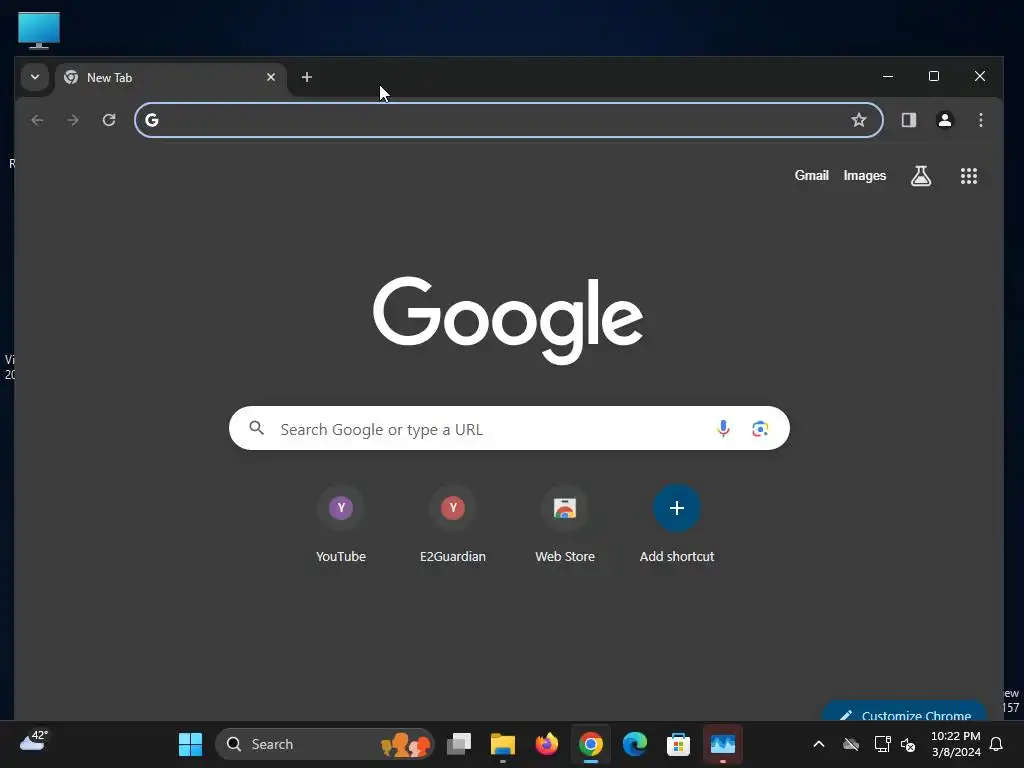This screenshot has height=768, width=1024.
Task: Start voice search with microphone
Action: [x=723, y=428]
